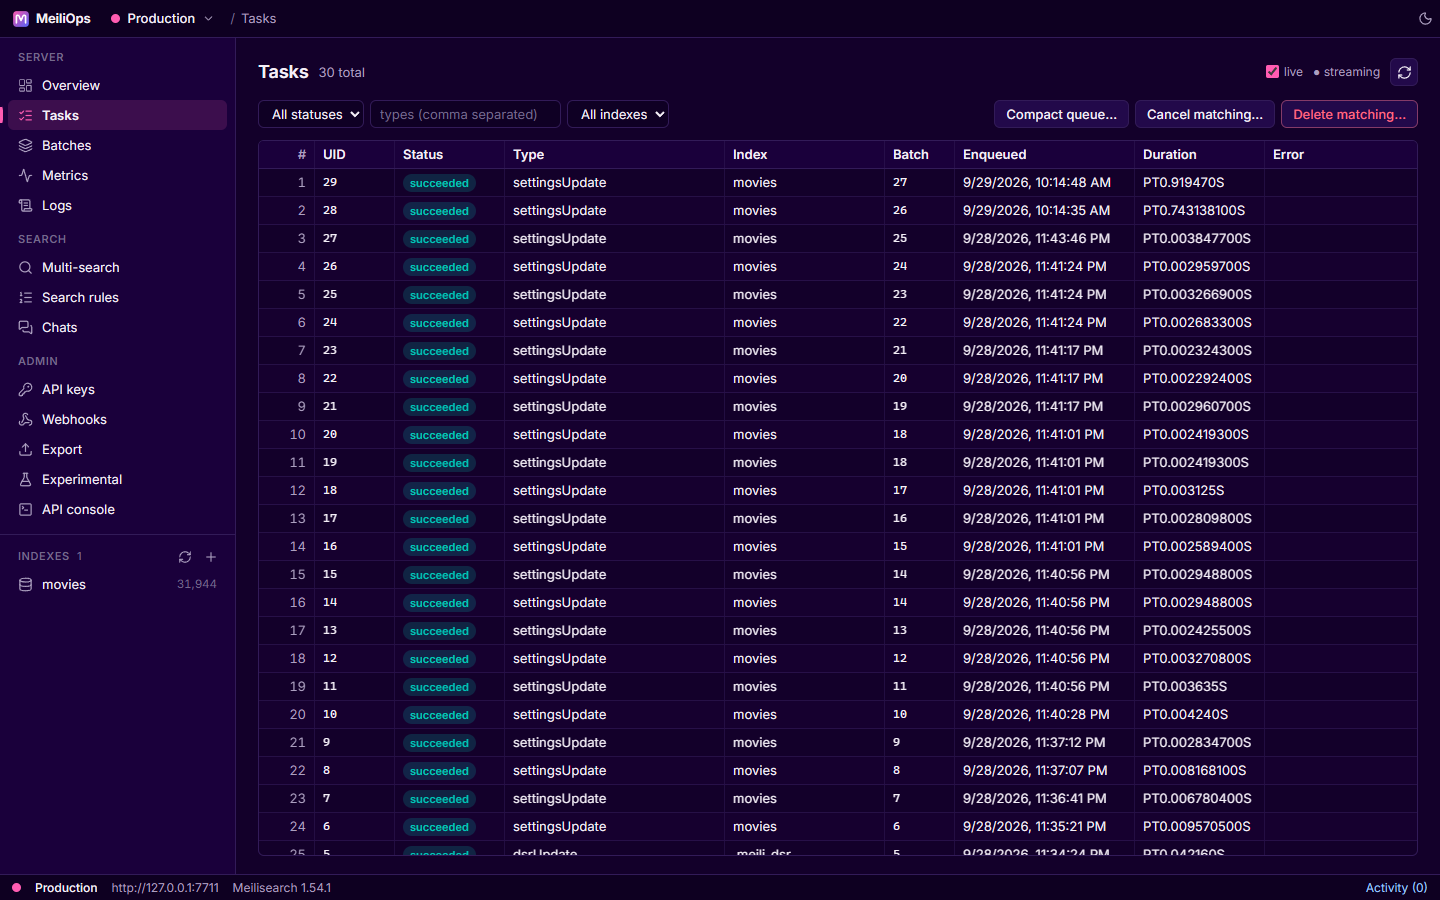Open the All indexes filter dropdown
1440x900 pixels.
click(618, 115)
